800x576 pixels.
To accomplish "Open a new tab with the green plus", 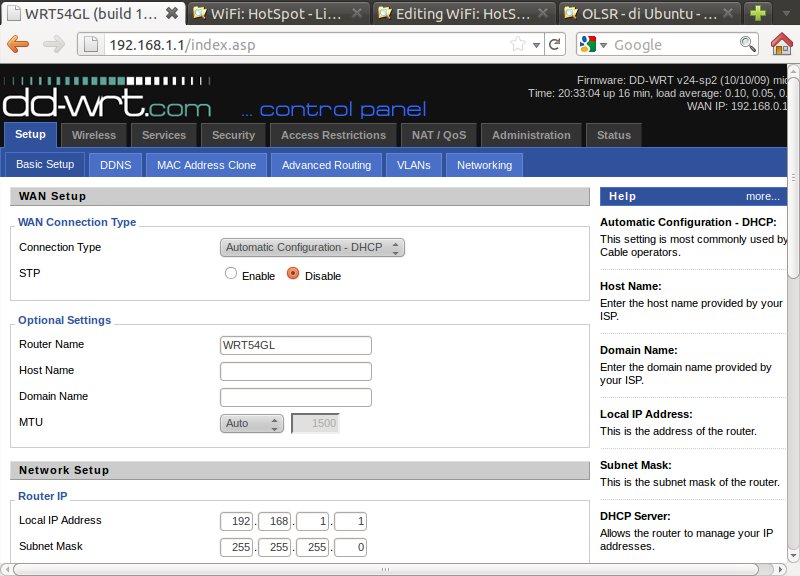I will [758, 13].
